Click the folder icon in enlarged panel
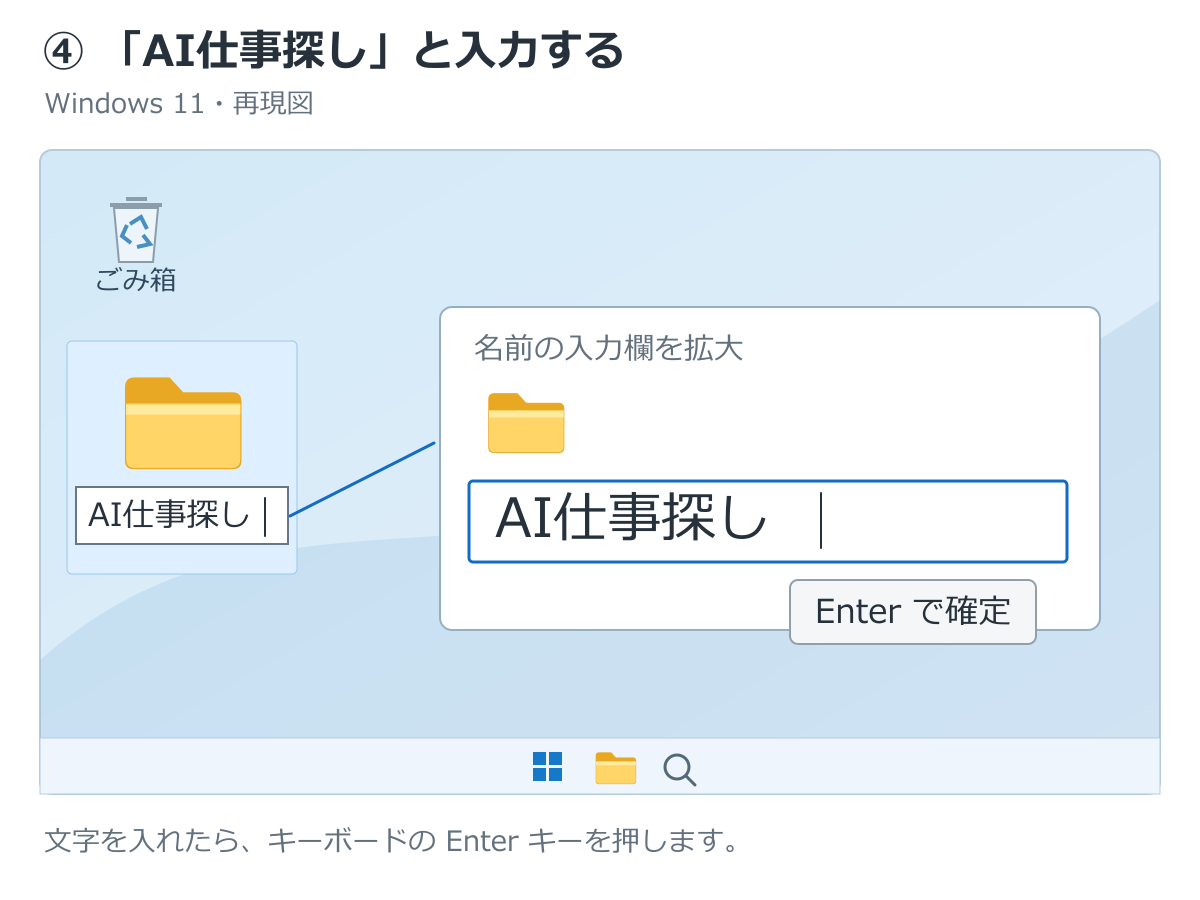The image size is (1200, 900). coord(526,423)
